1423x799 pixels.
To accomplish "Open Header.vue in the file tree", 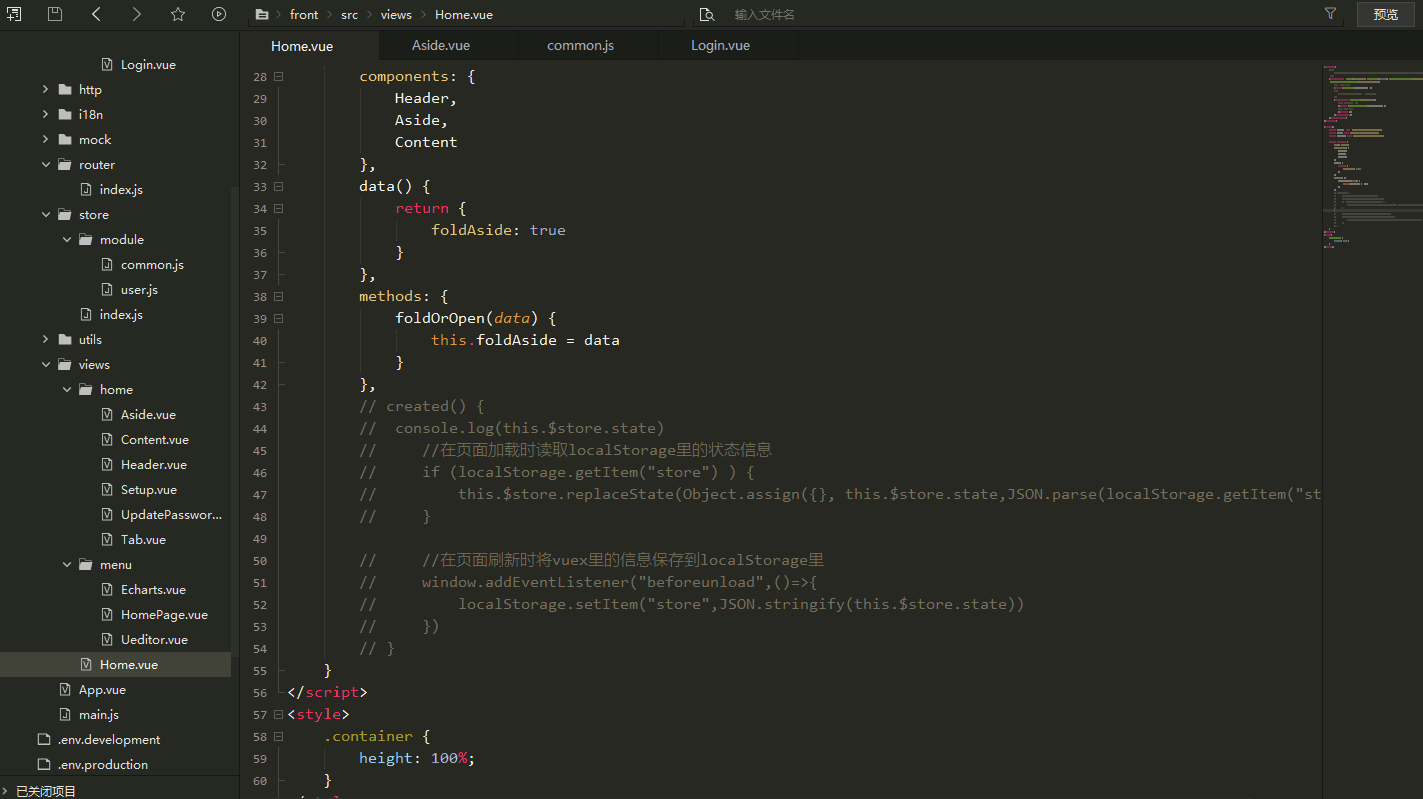I will pyautogui.click(x=153, y=464).
